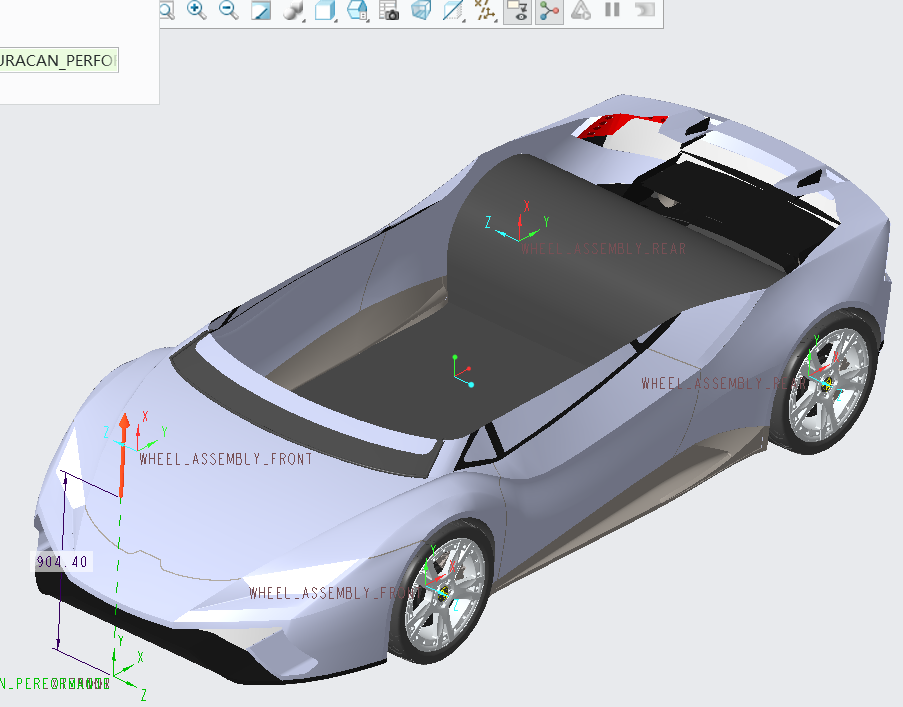903x707 pixels.
Task: Click the pause icon in toolbar
Action: click(x=612, y=10)
